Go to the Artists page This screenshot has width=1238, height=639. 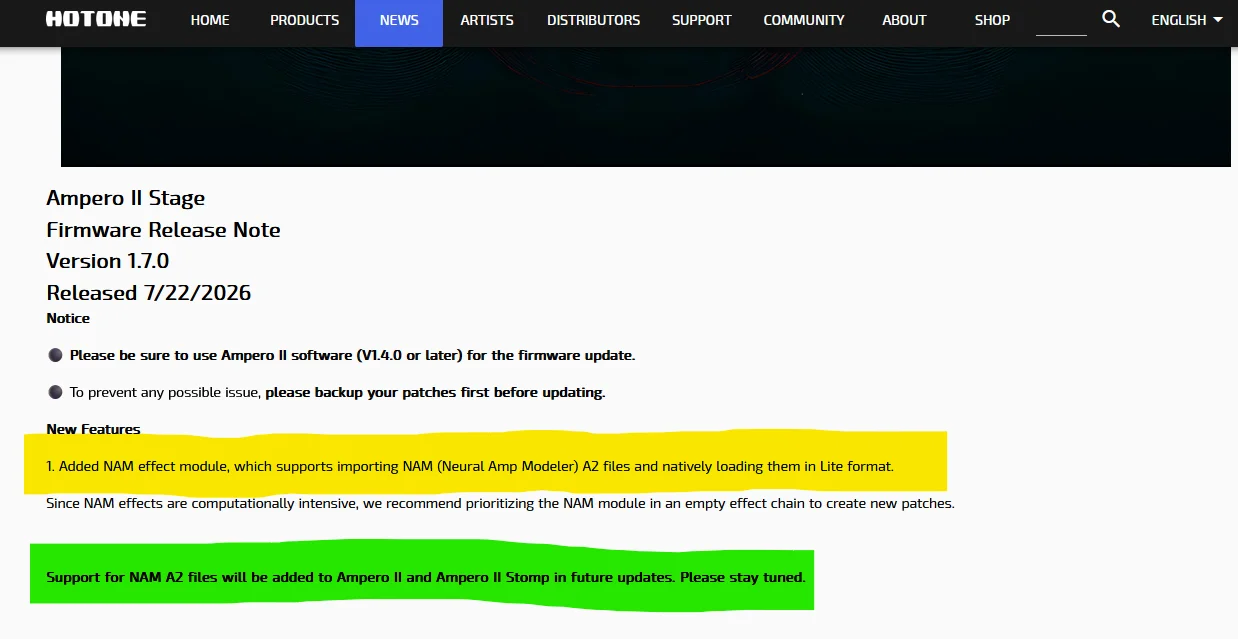[x=487, y=20]
